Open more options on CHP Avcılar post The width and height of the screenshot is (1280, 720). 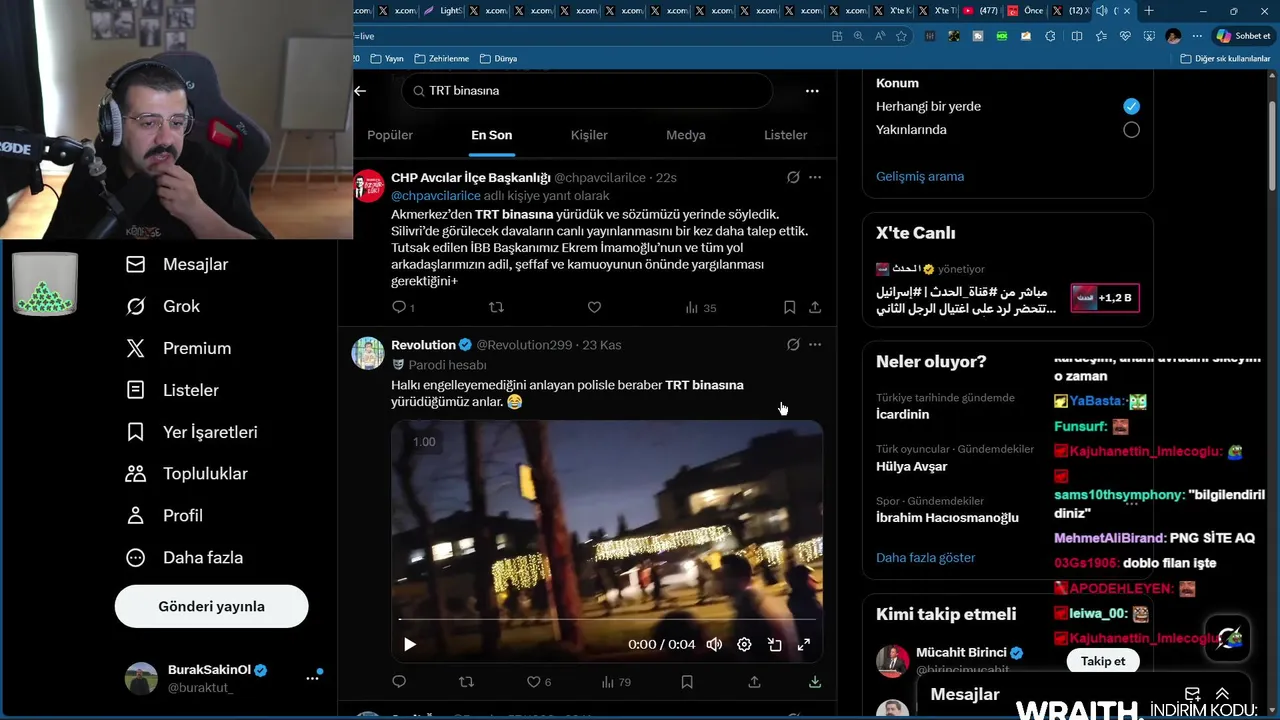click(815, 177)
